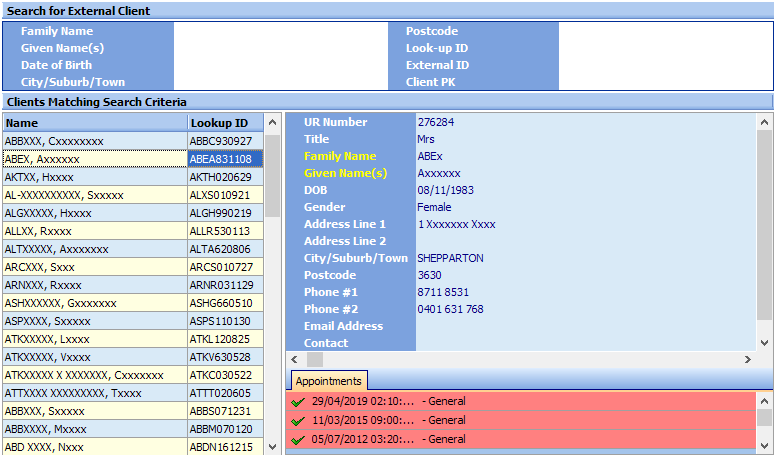Click client details vertical scrollbar thumb

(764, 225)
